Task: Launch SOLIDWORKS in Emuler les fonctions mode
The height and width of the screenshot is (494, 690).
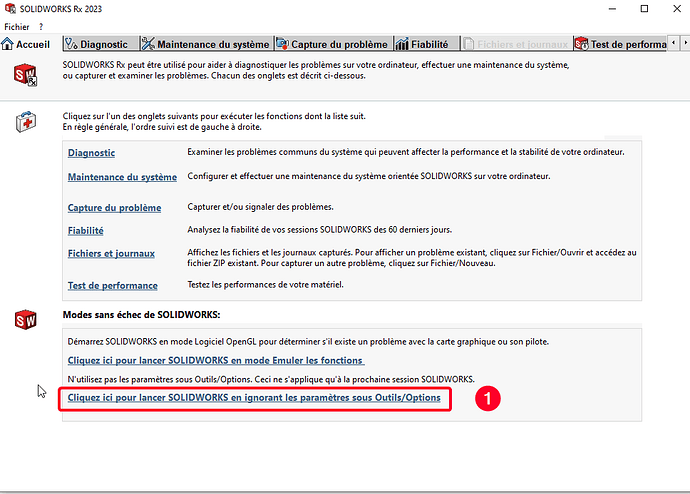Action: [215, 360]
